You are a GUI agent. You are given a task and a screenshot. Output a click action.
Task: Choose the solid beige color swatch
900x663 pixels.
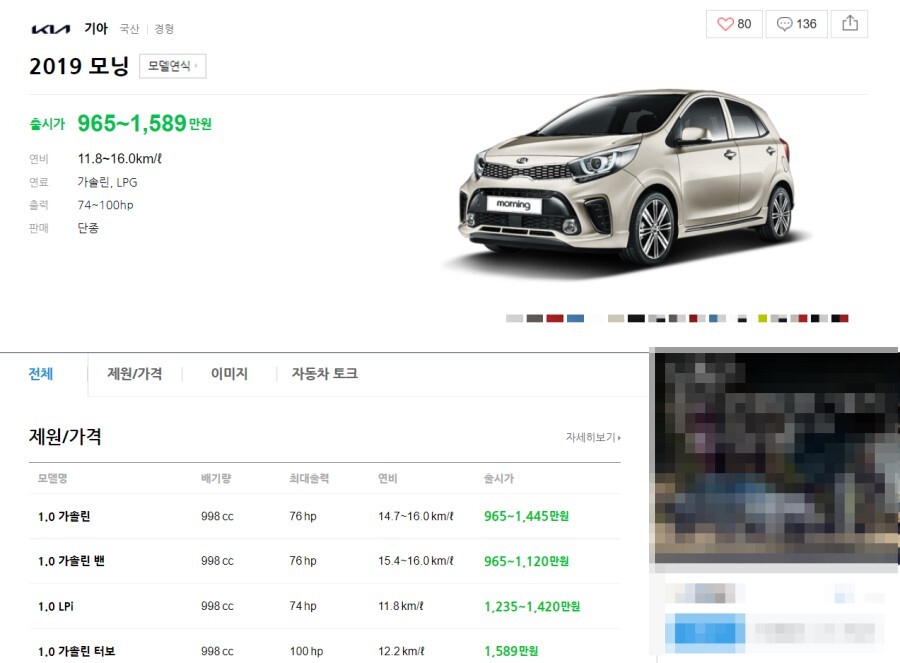(616, 319)
